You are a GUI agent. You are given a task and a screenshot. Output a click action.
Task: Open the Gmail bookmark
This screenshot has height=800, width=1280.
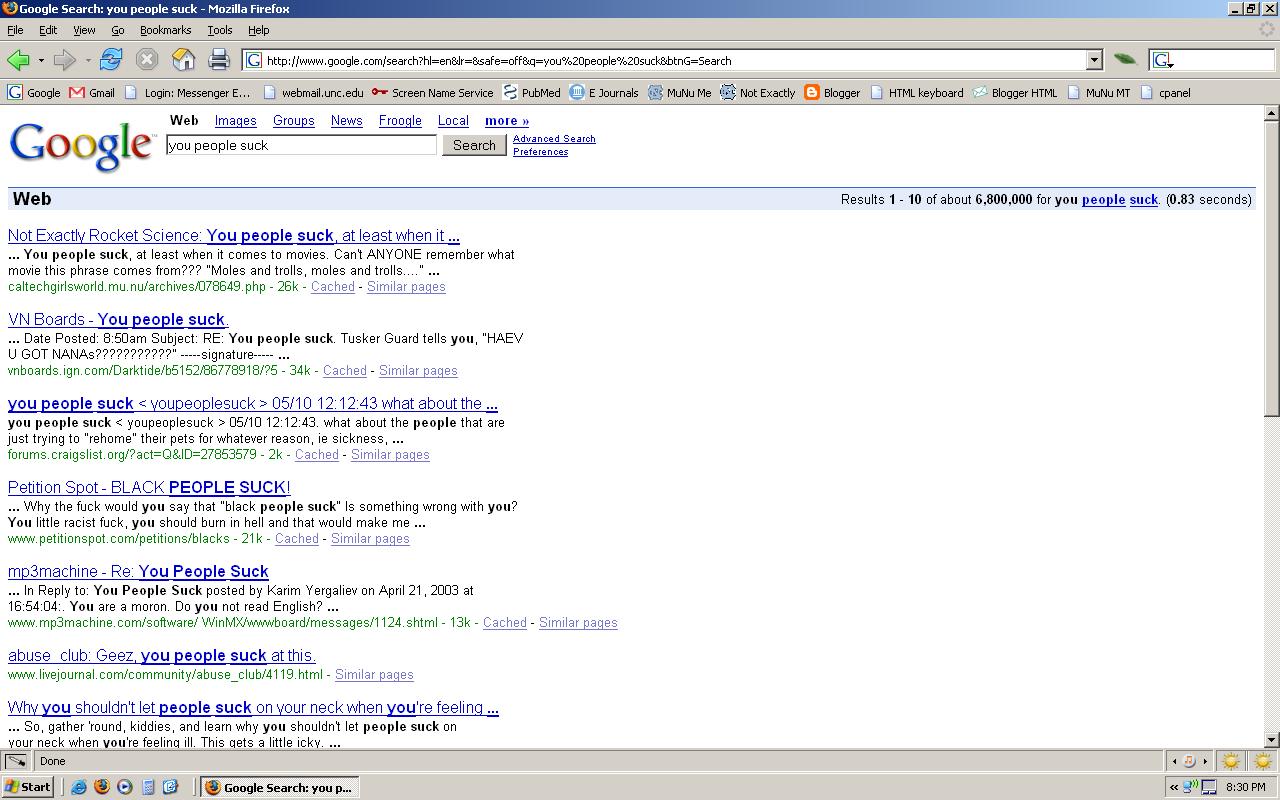(92, 92)
